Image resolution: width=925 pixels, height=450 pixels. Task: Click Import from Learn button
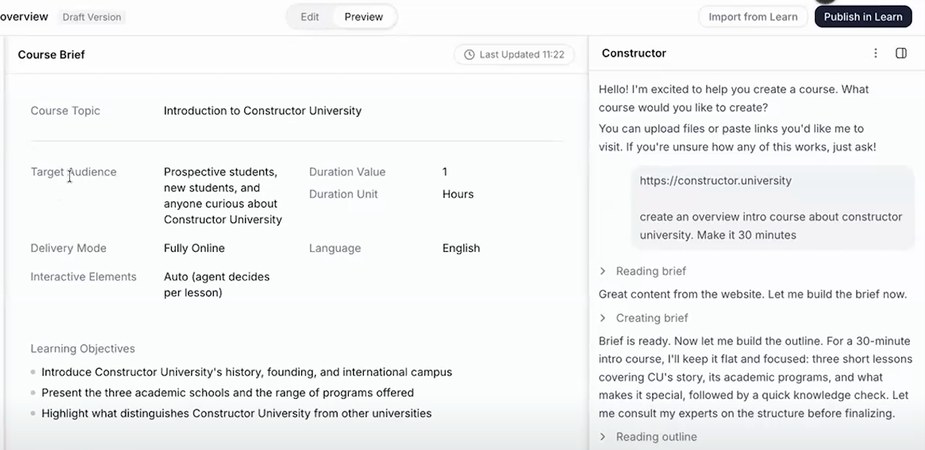(x=753, y=17)
